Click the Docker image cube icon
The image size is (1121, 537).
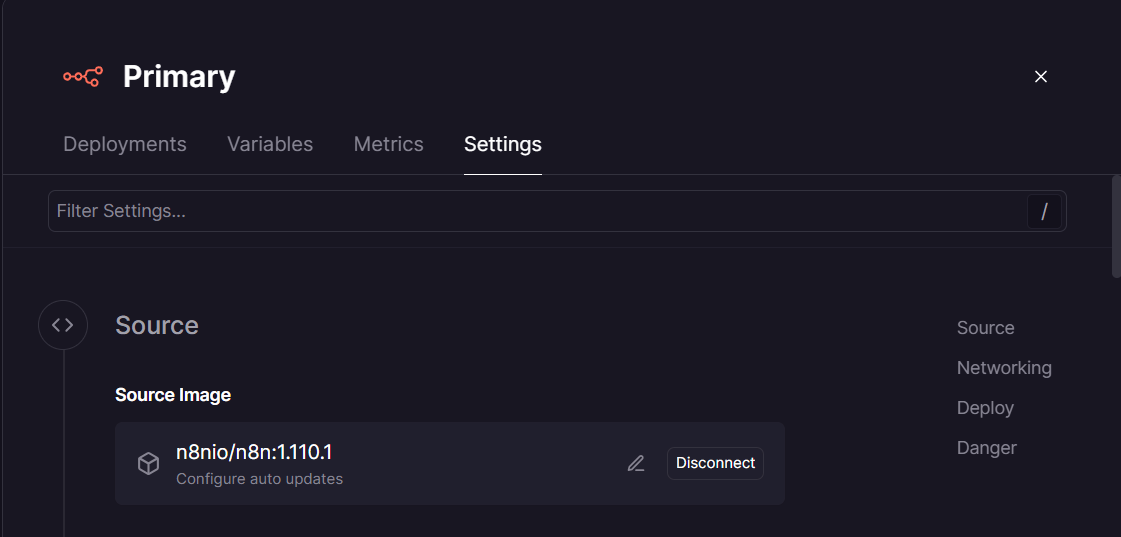(148, 464)
